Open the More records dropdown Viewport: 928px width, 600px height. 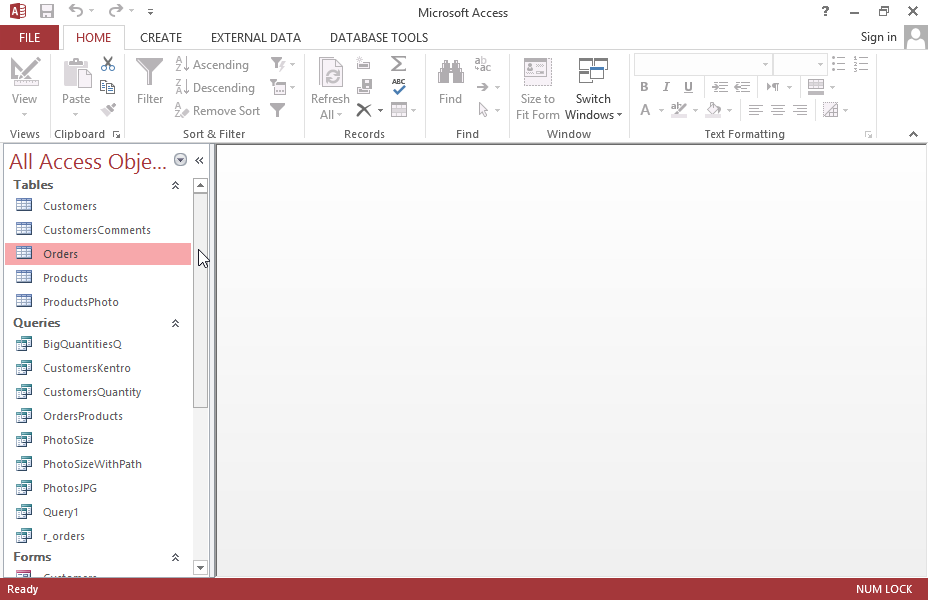[403, 110]
